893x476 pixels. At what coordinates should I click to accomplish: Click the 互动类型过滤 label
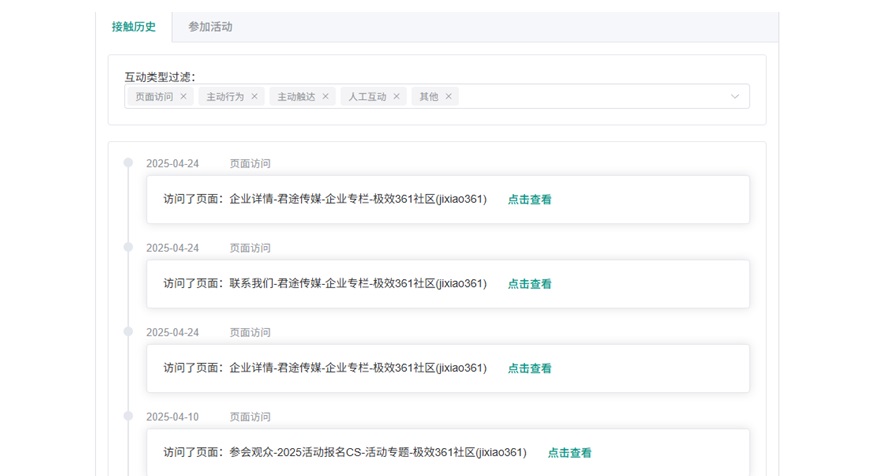[159, 77]
